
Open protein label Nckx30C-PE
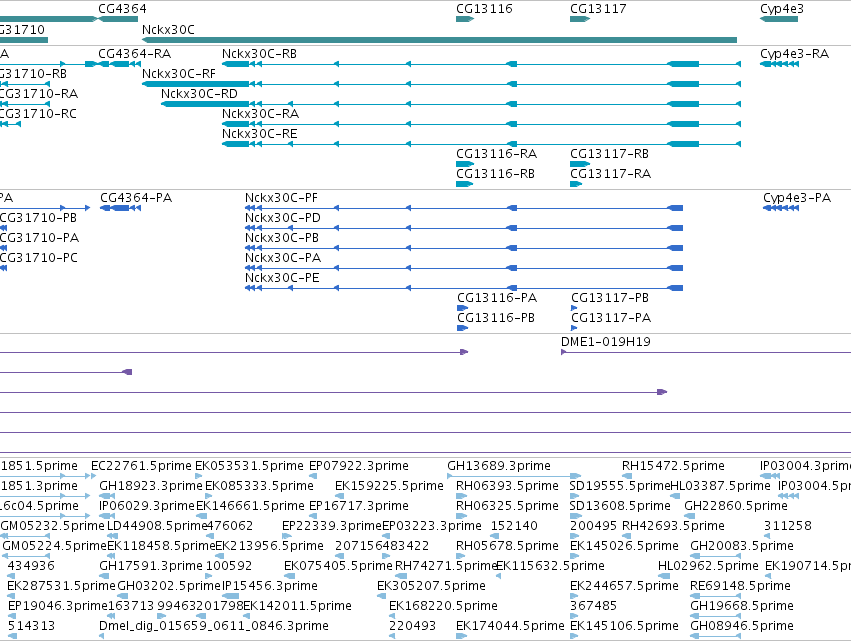pos(282,278)
